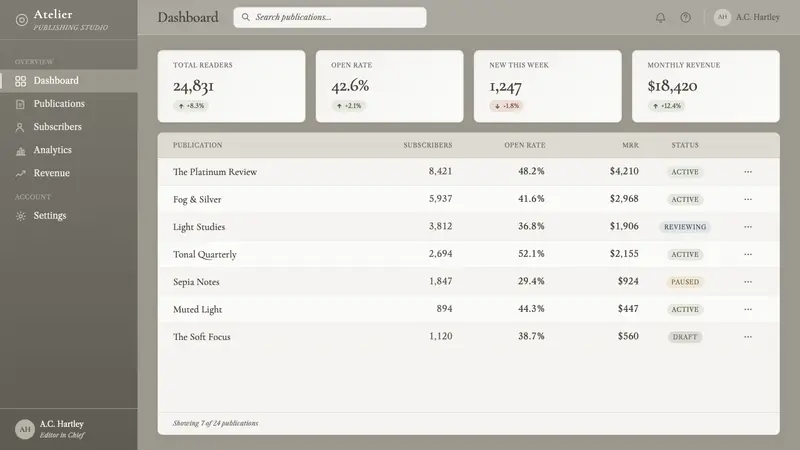The width and height of the screenshot is (800, 450).
Task: Open more options for Tonal Quarterly
Action: click(747, 255)
